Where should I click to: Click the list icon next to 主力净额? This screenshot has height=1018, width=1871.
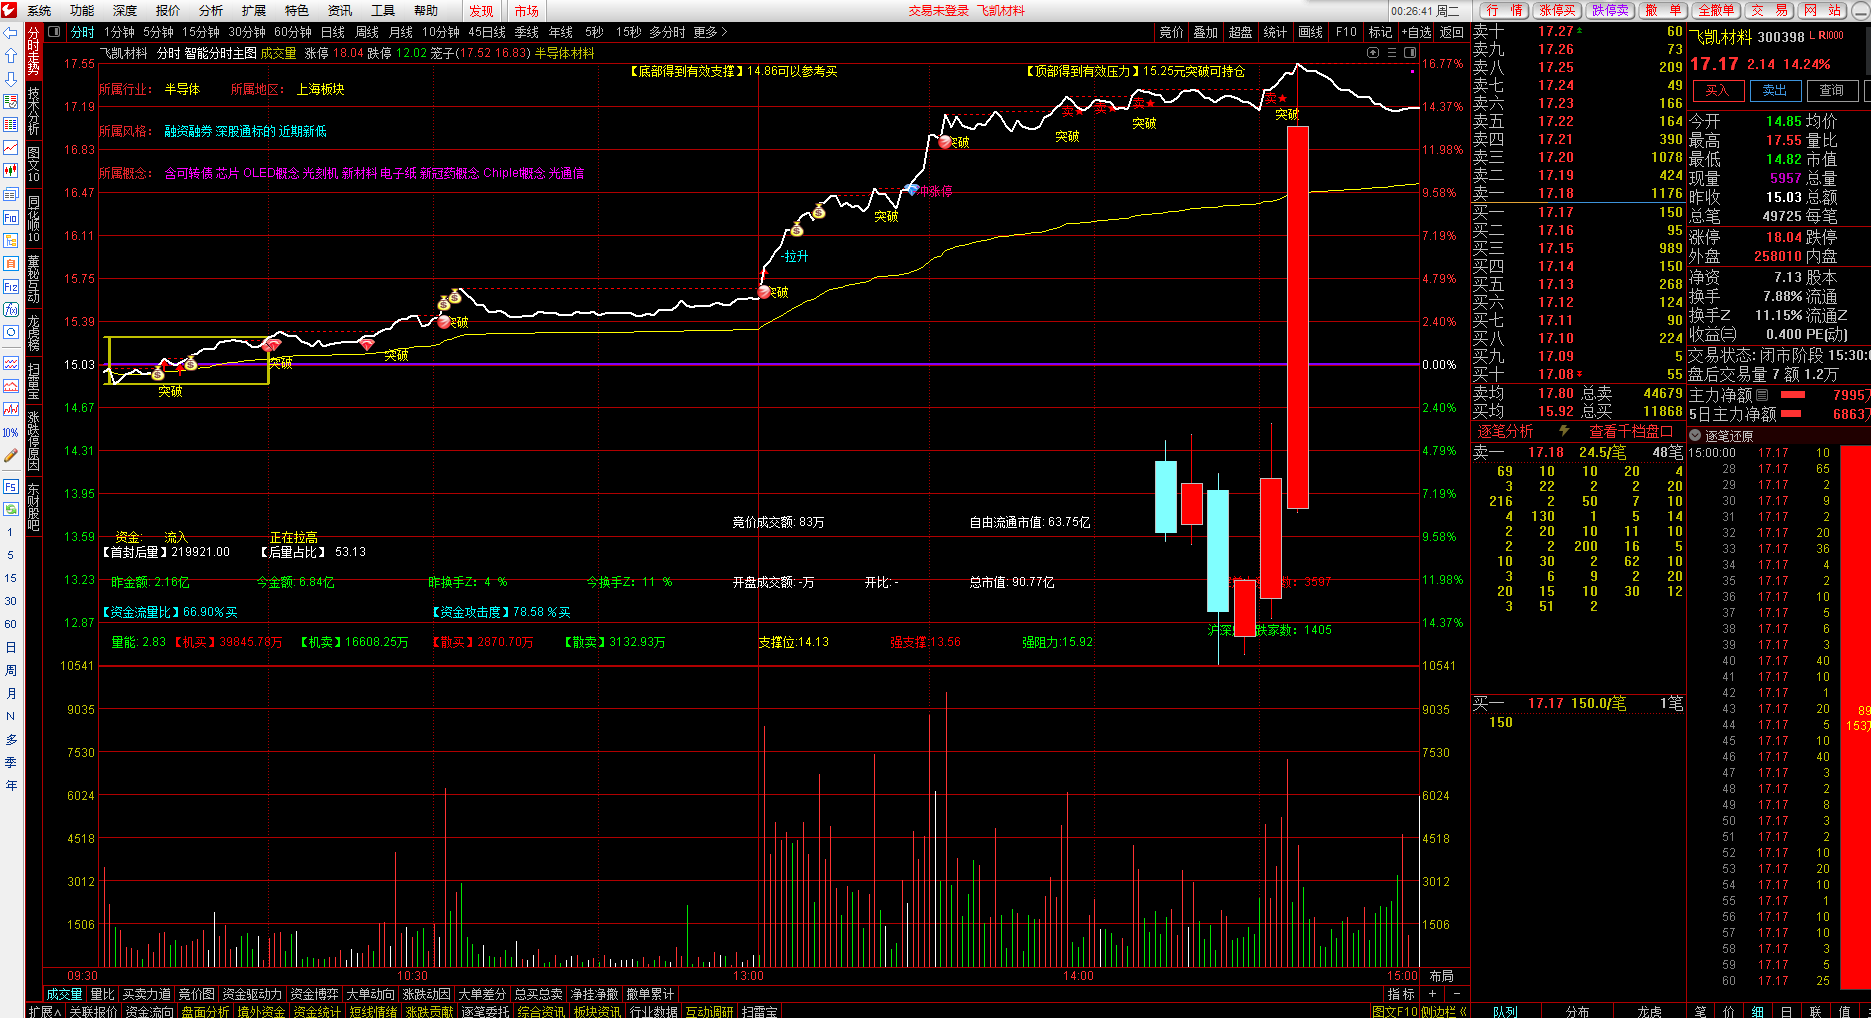pos(1762,395)
